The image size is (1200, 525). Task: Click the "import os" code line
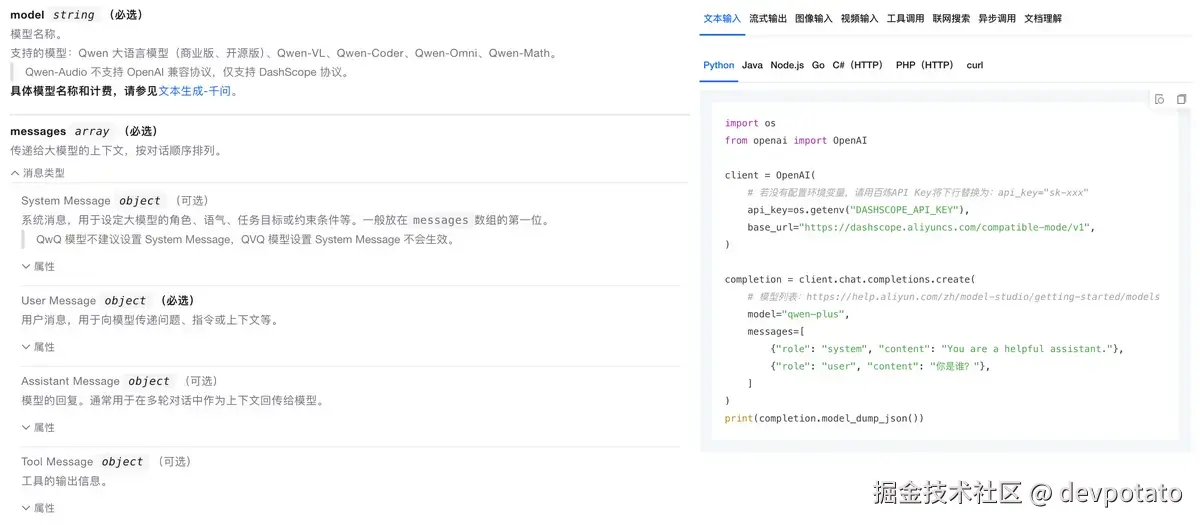pos(750,123)
